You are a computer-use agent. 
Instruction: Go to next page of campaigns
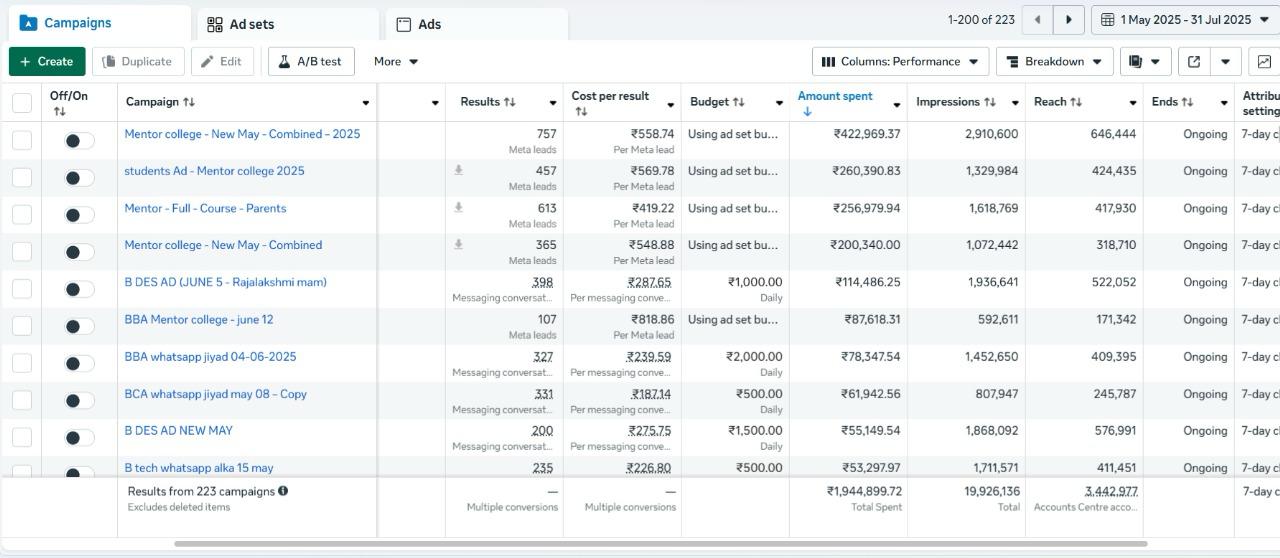click(x=1069, y=19)
